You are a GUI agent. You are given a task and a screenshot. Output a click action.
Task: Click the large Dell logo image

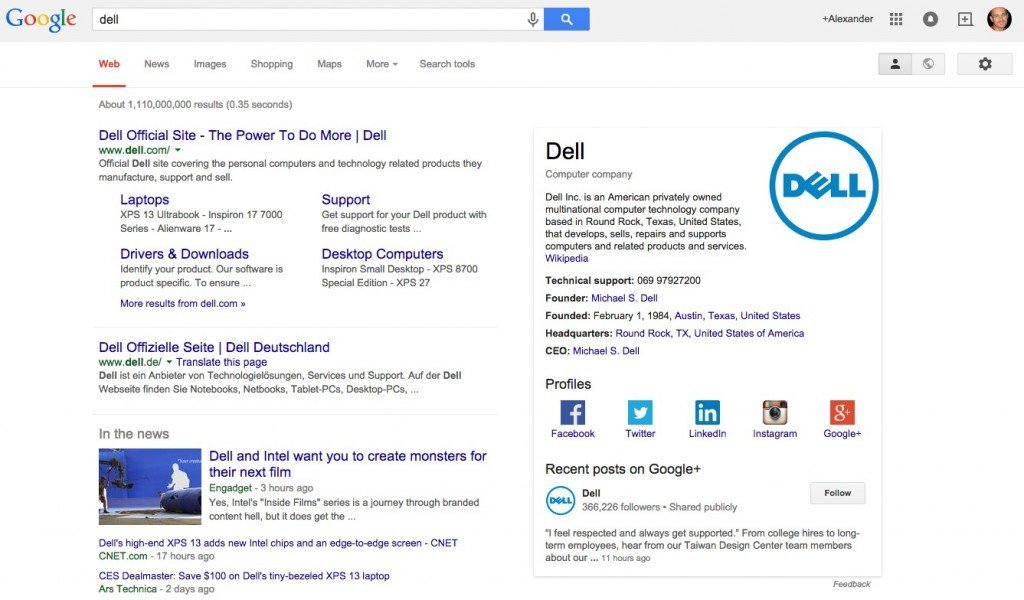824,186
